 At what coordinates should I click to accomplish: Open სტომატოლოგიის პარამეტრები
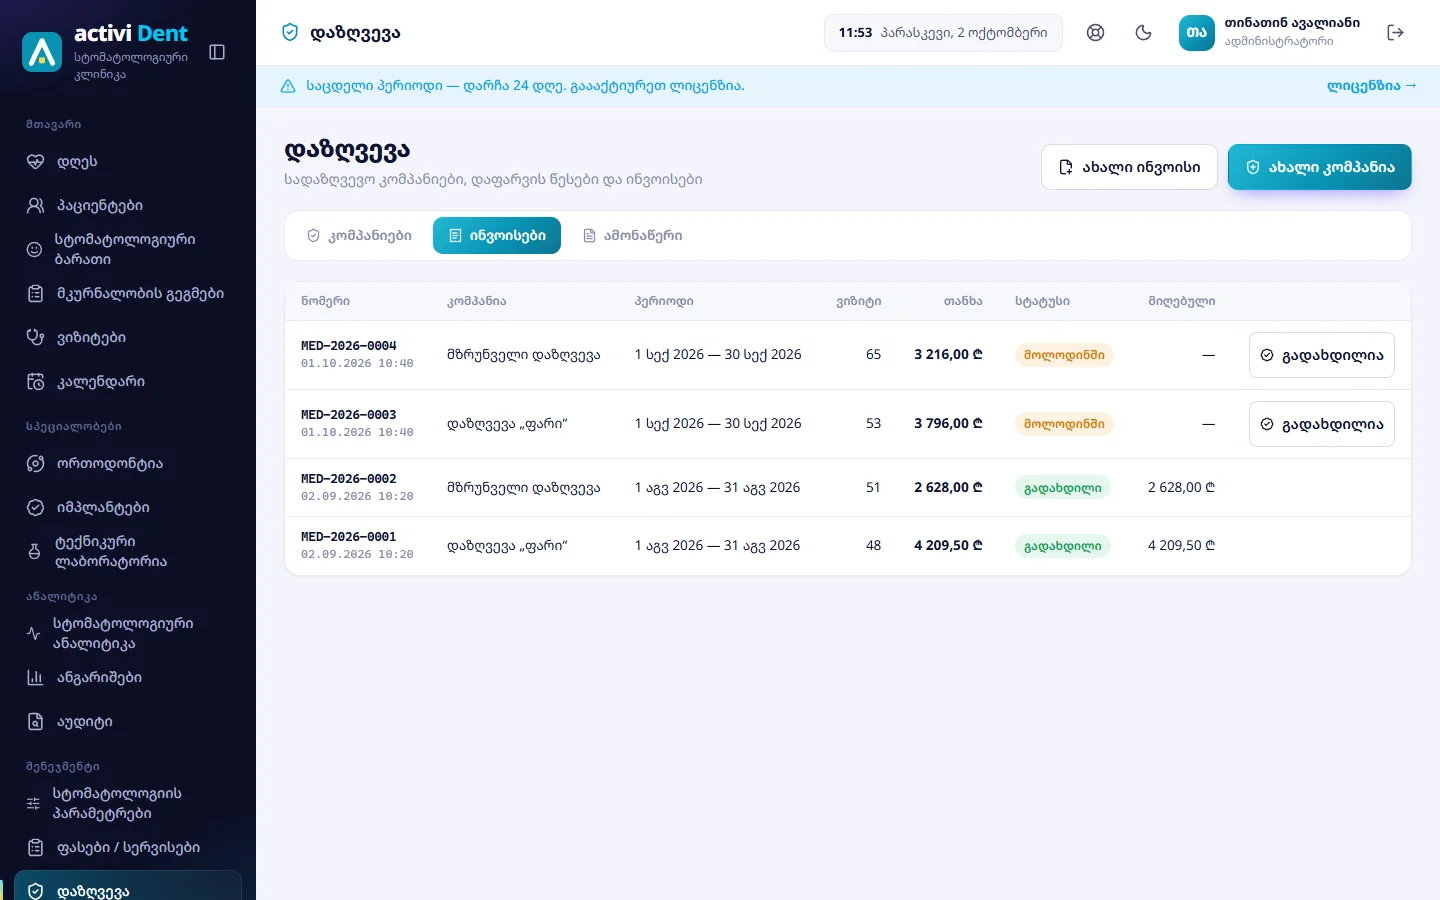tap(128, 804)
